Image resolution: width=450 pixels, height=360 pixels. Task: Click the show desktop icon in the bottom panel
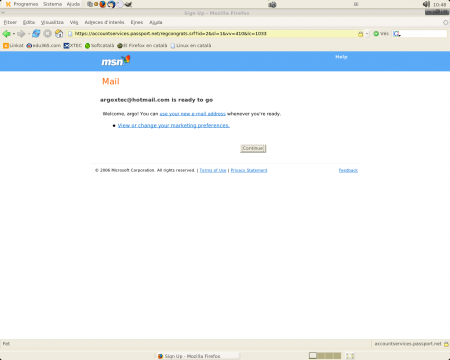[x=350, y=356]
